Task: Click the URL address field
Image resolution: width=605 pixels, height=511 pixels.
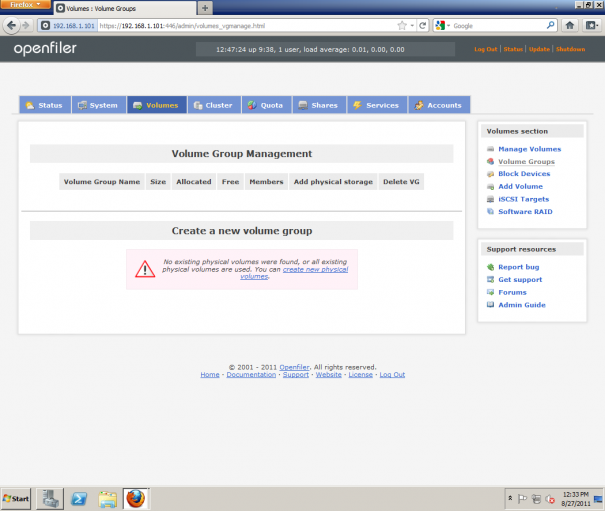Action: point(247,25)
